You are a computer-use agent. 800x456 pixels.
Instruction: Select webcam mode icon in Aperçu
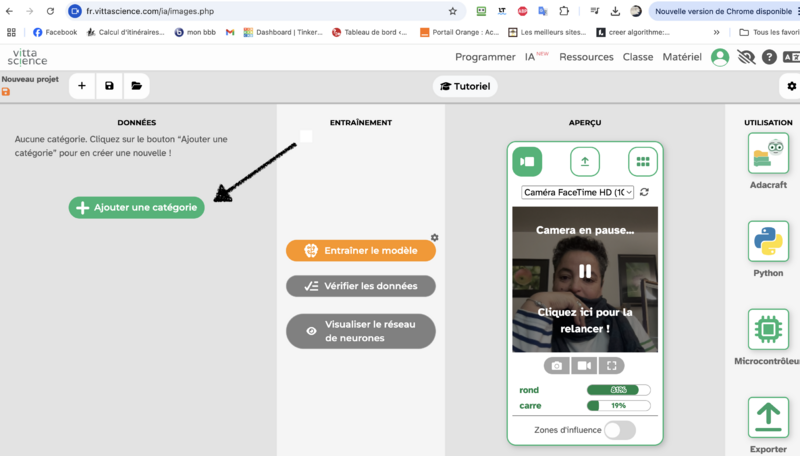527,161
